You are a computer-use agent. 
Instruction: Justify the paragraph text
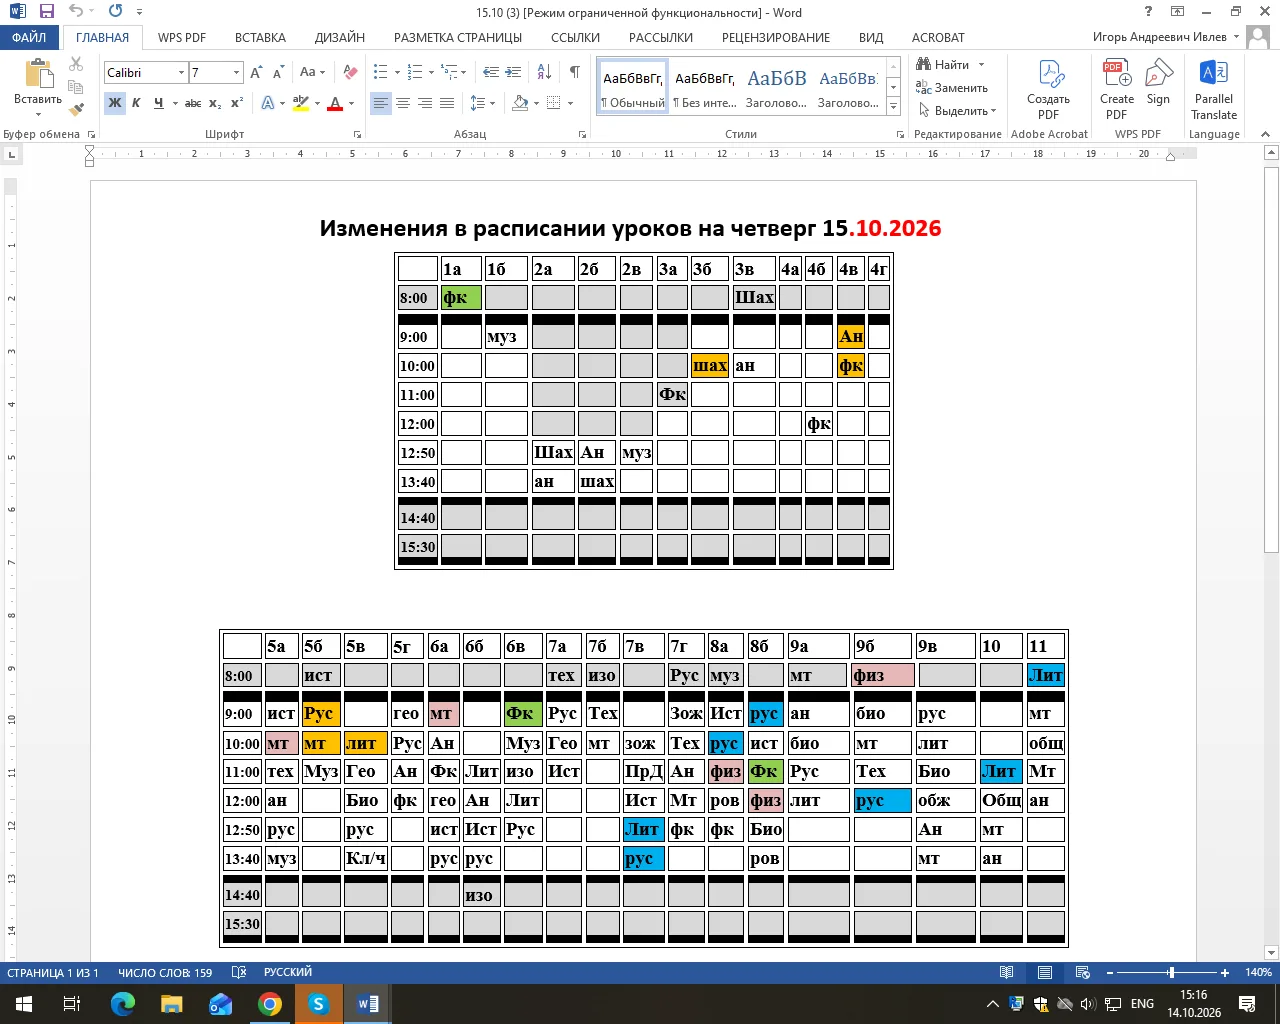point(447,103)
